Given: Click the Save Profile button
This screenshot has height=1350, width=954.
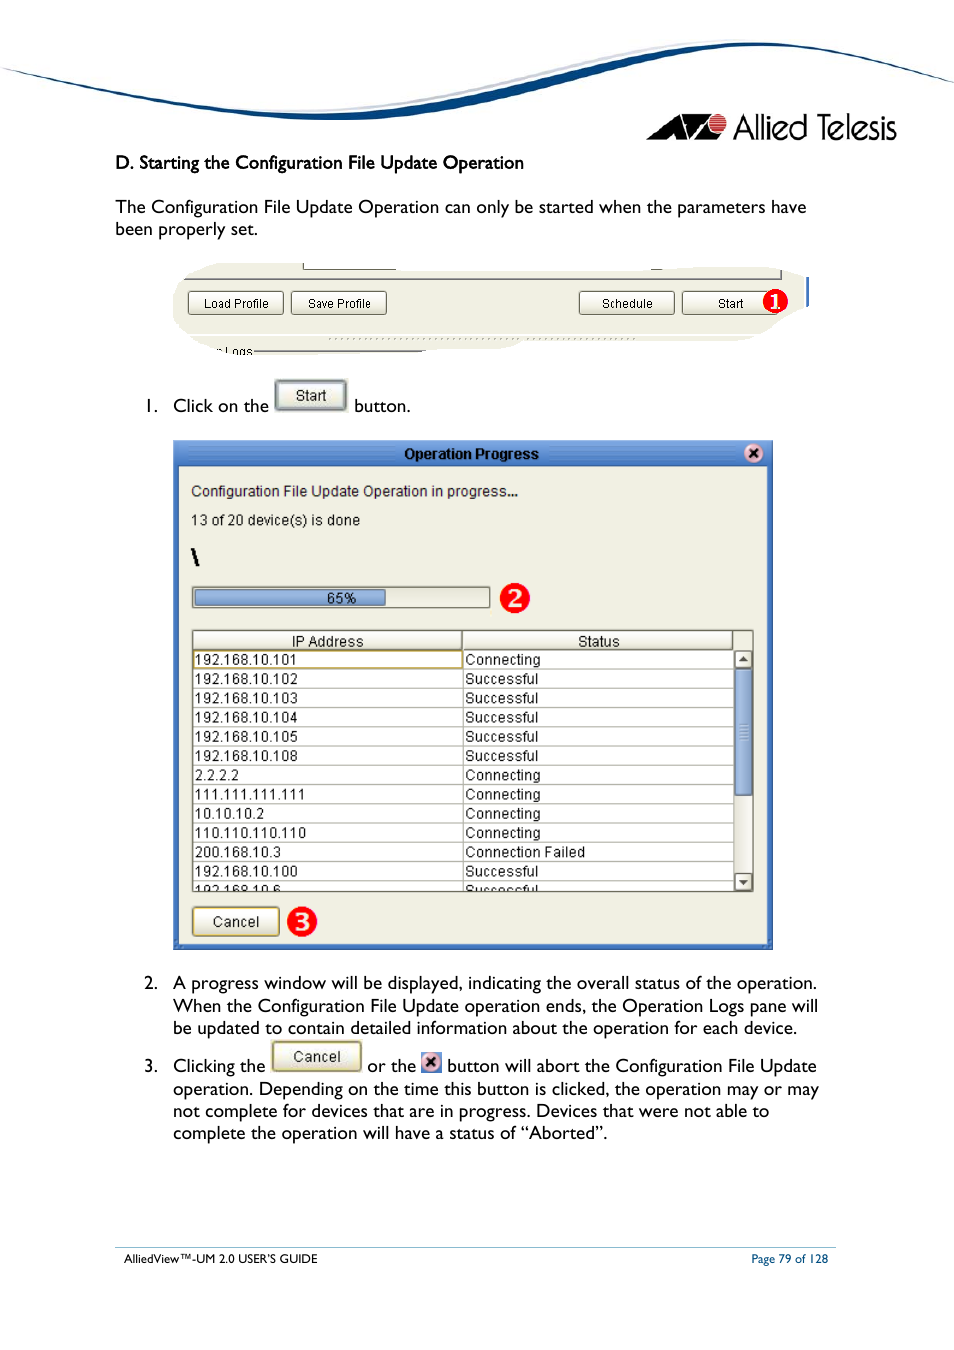Looking at the screenshot, I should (339, 303).
